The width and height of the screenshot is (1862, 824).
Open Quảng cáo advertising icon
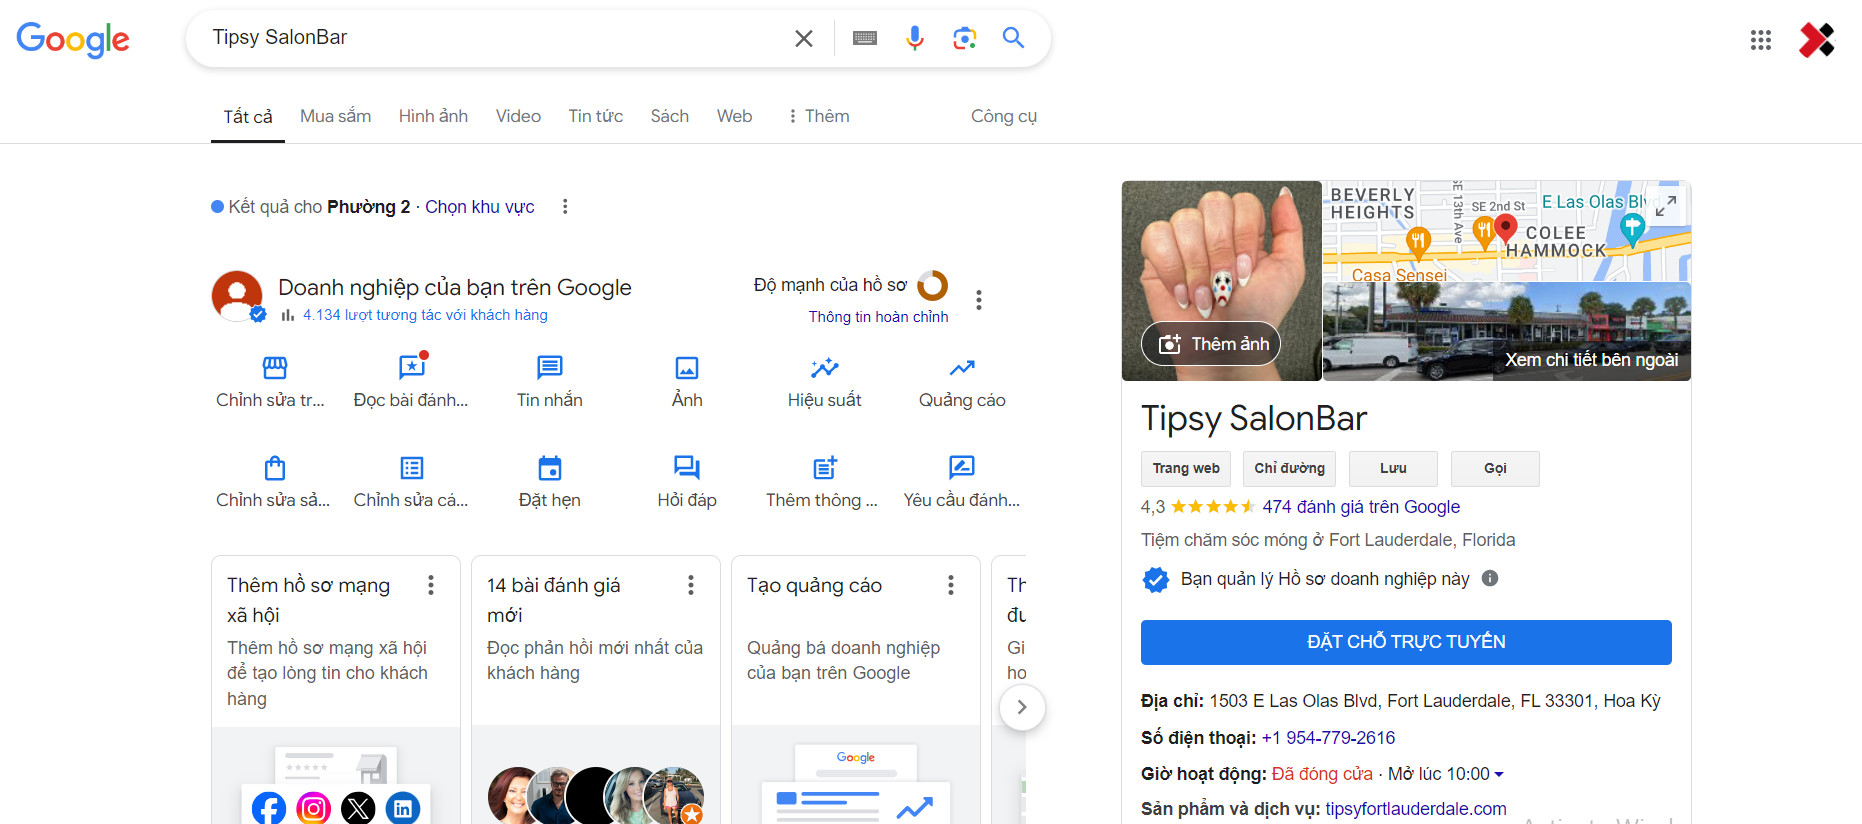[962, 368]
